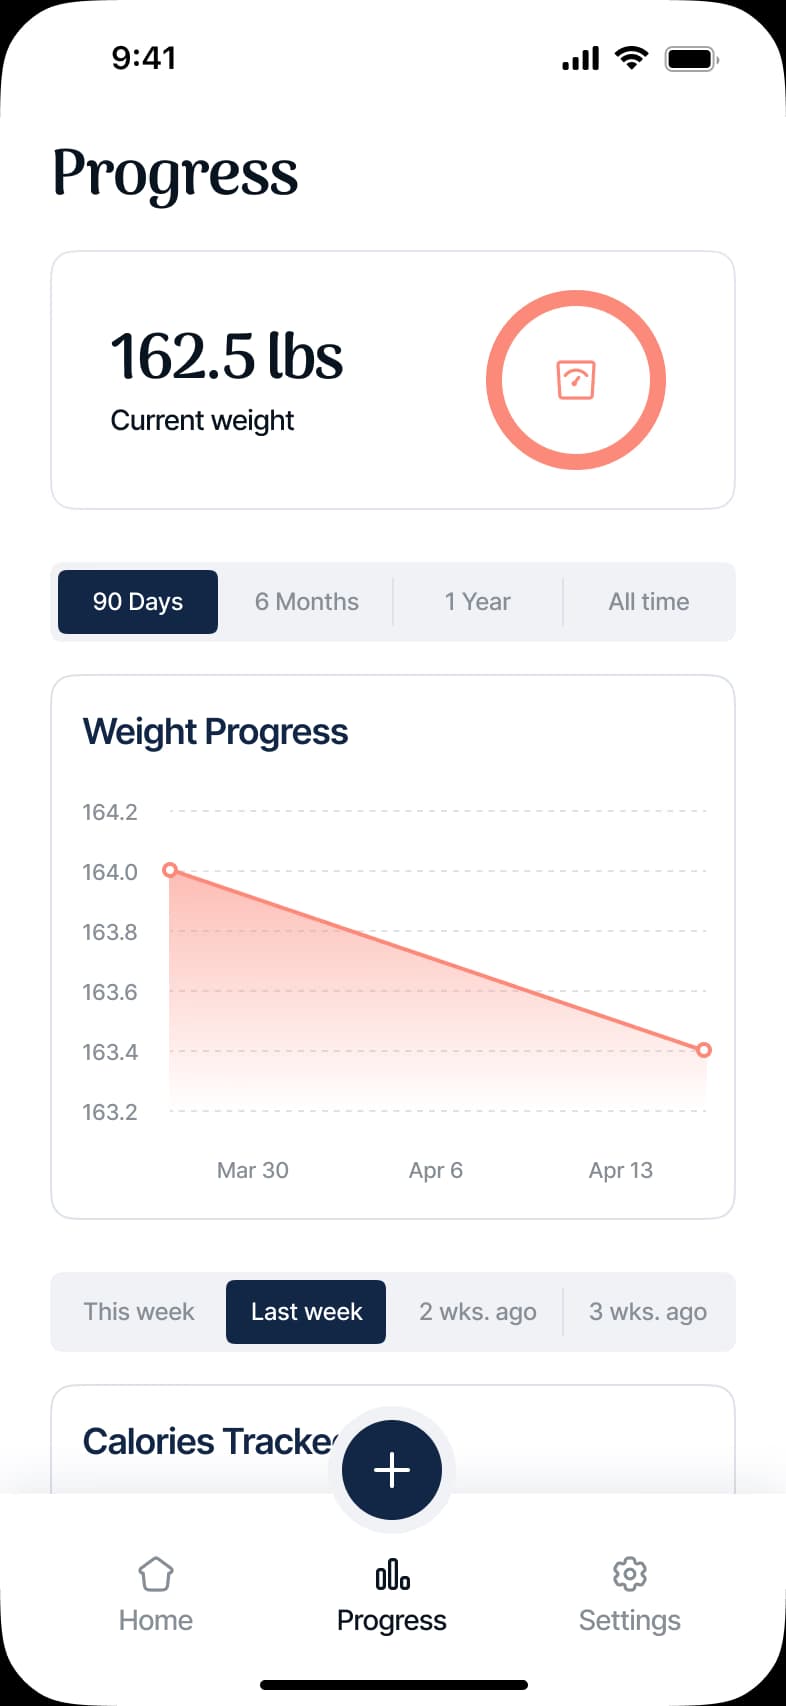Select the This week tab
786x1706 pixels.
[x=139, y=1312]
